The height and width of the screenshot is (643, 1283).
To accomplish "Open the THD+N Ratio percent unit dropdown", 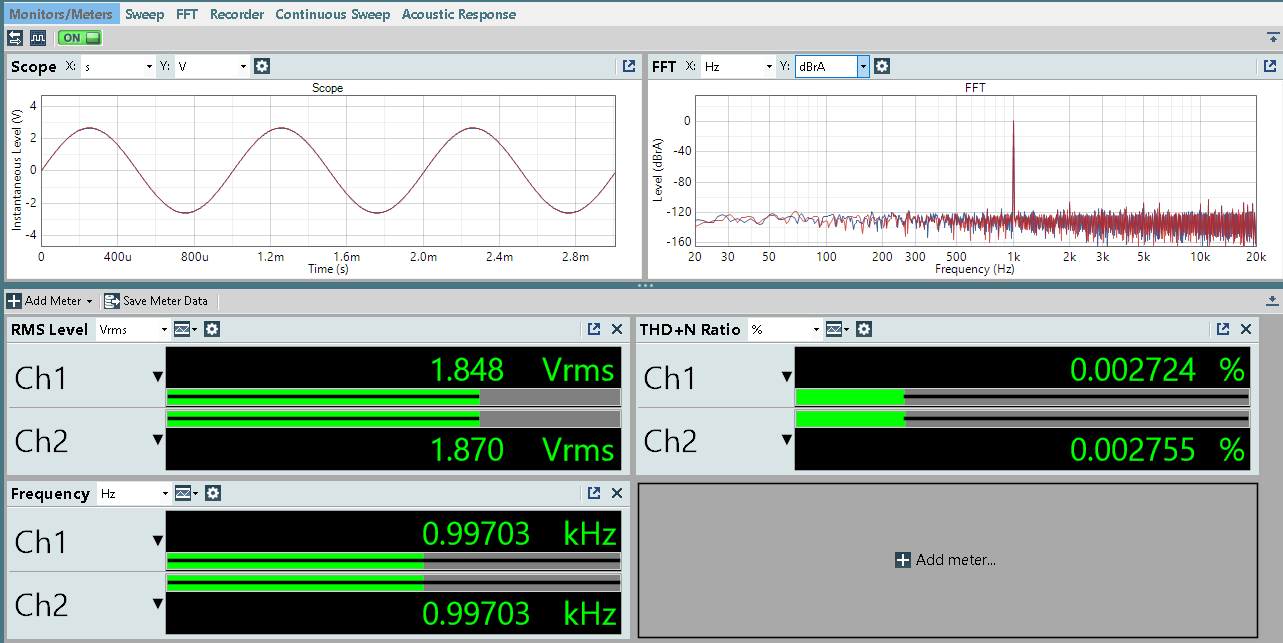I will coord(816,329).
